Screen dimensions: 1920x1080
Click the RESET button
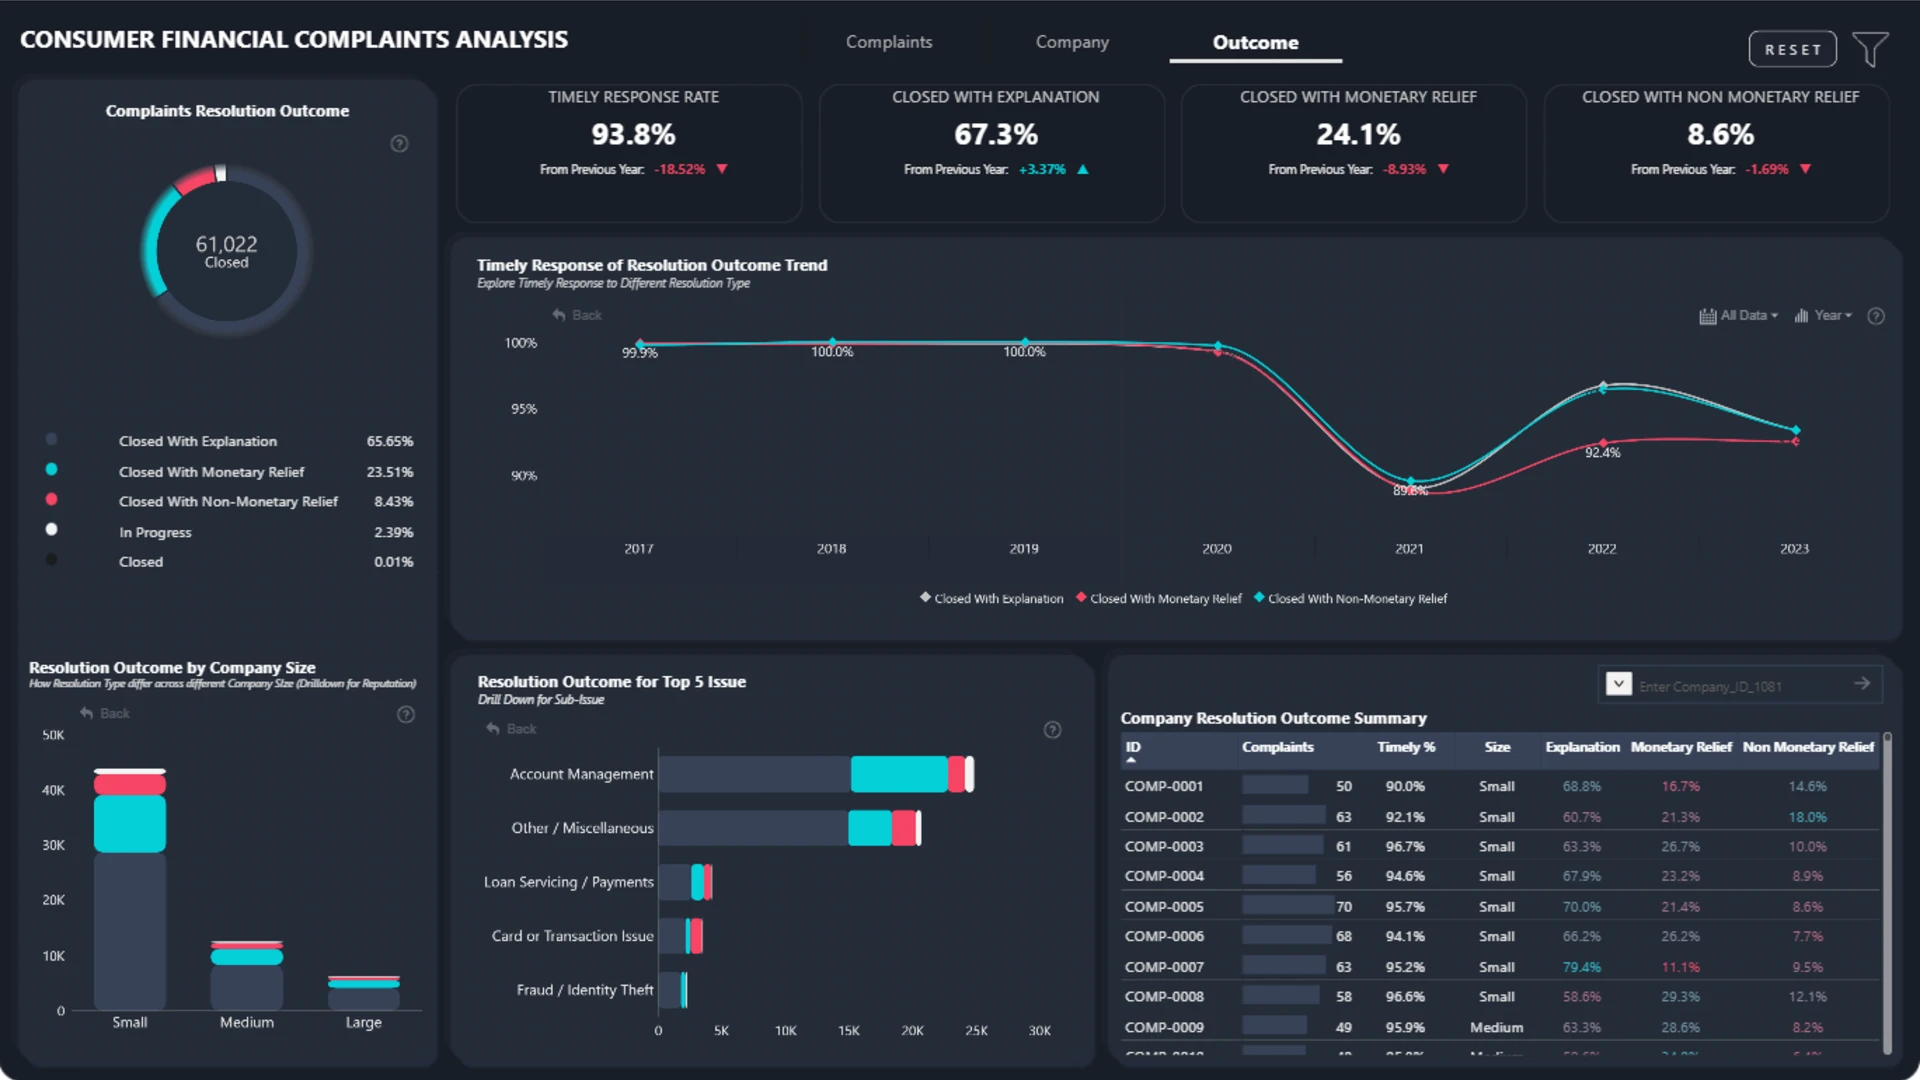(x=1792, y=49)
